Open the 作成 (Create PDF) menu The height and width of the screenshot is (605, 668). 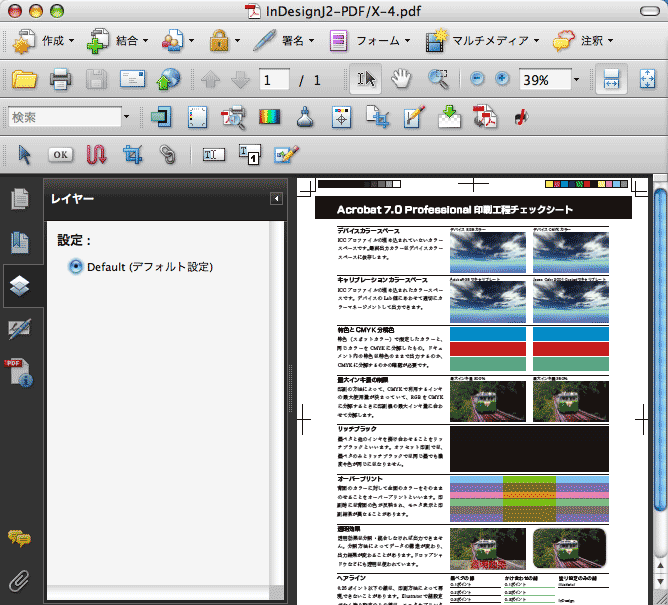coord(43,41)
